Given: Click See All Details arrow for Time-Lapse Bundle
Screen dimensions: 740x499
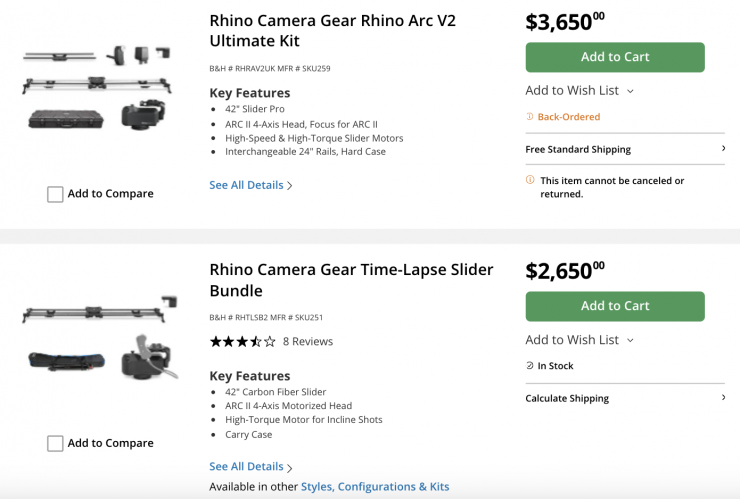Looking at the screenshot, I should (x=290, y=467).
